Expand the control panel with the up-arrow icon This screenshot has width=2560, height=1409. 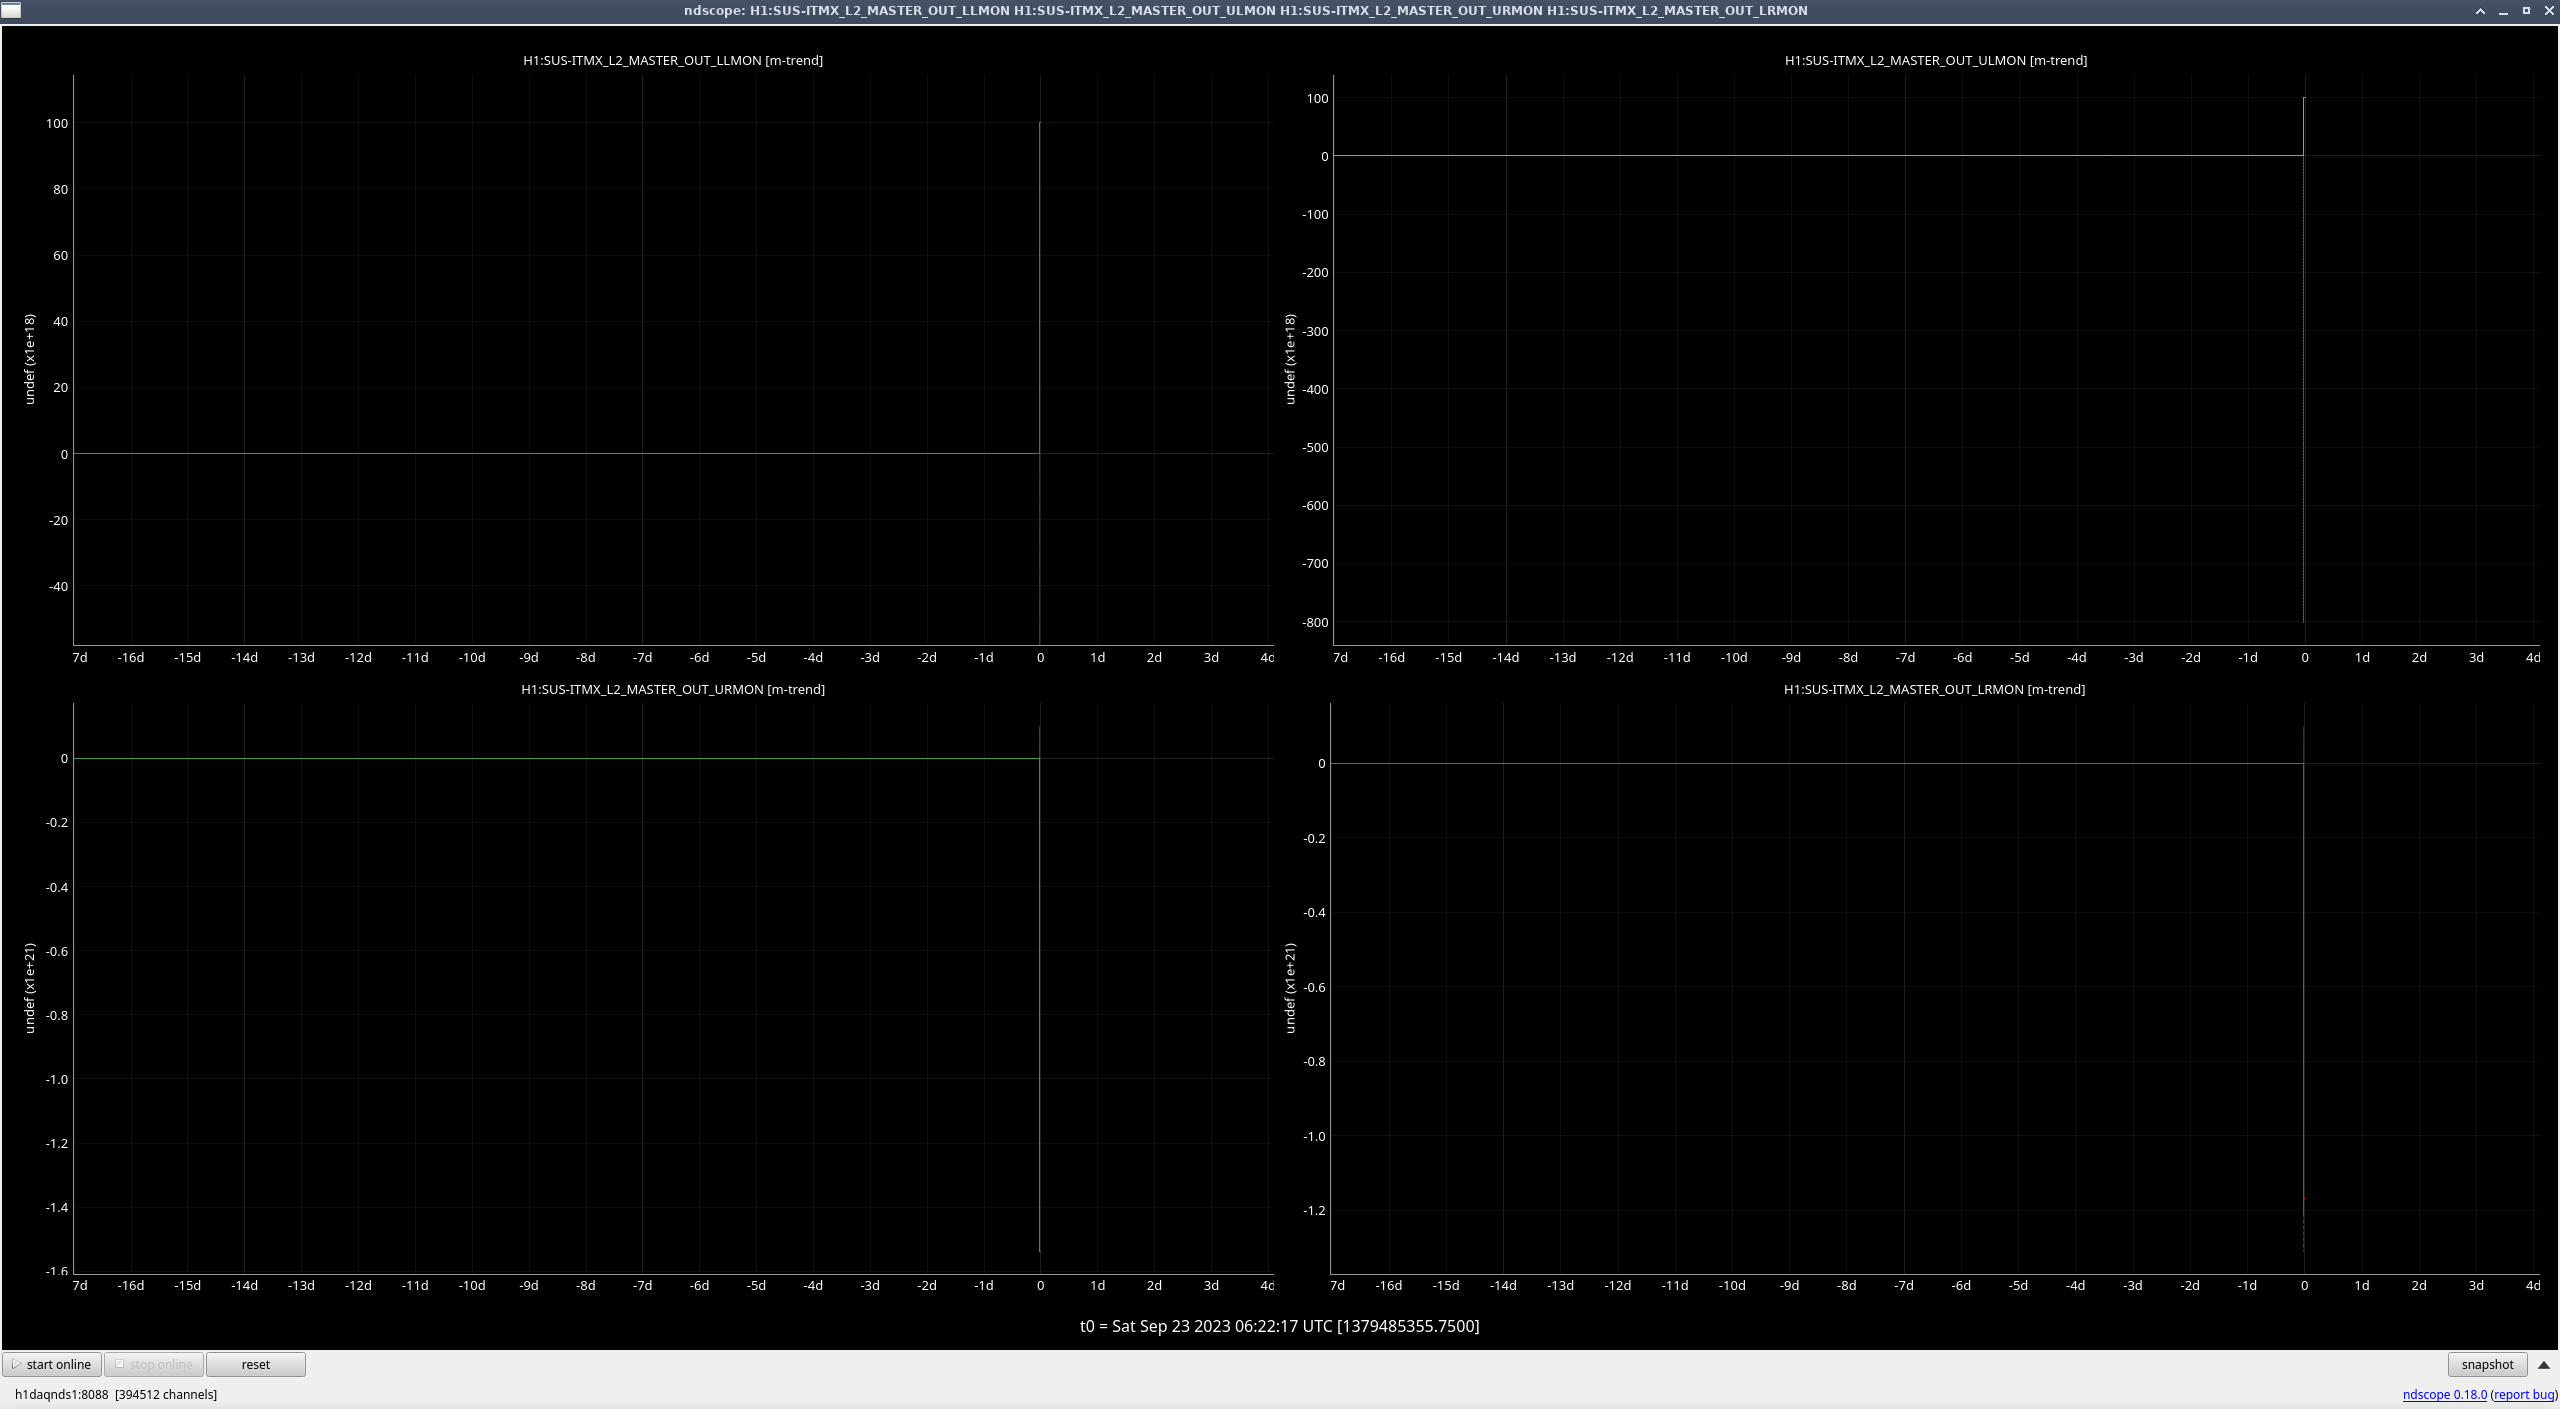click(x=2544, y=1365)
